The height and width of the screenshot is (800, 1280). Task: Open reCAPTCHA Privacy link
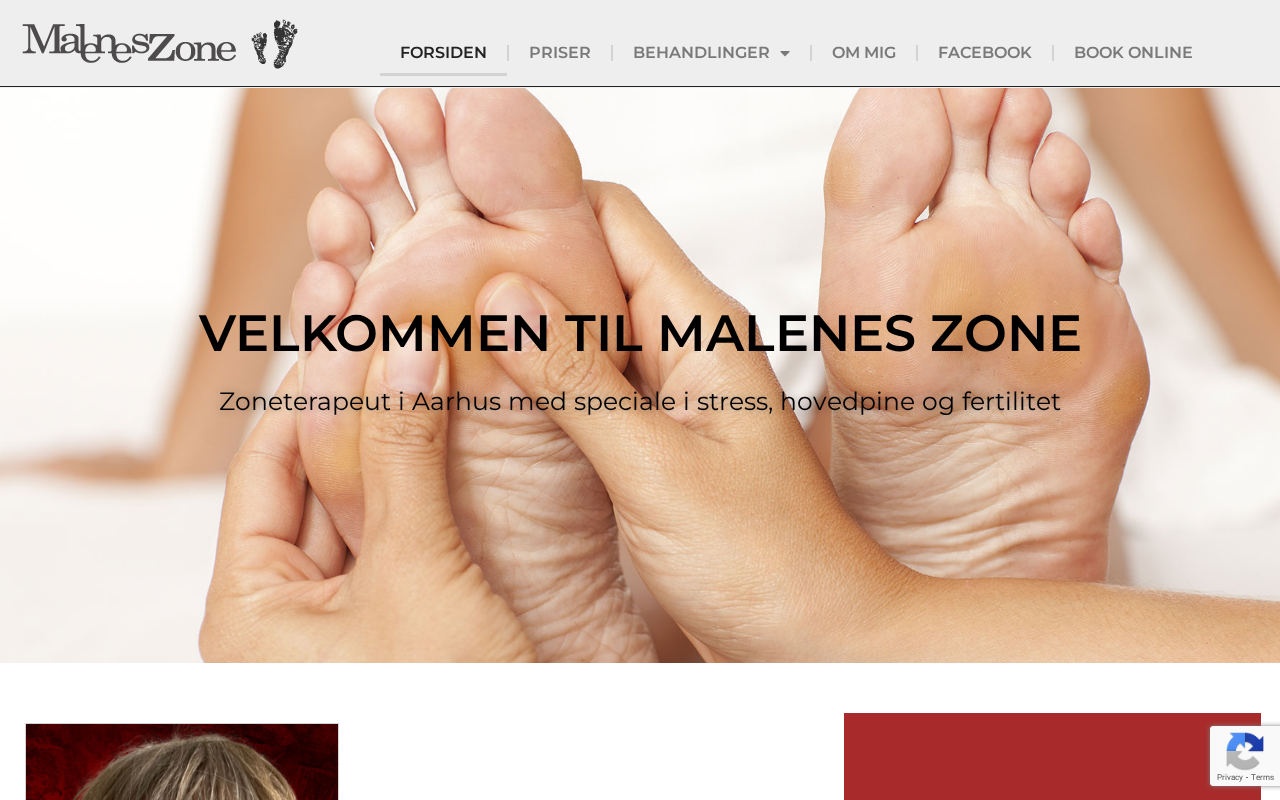(x=1229, y=777)
